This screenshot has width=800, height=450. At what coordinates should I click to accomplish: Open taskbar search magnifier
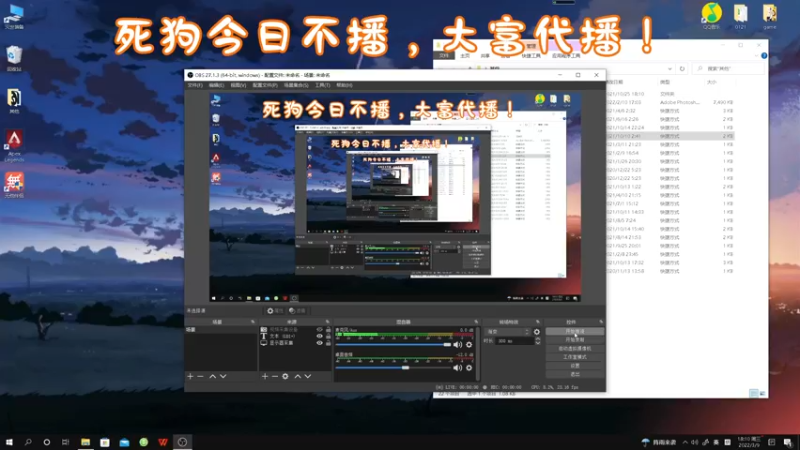[x=28, y=442]
